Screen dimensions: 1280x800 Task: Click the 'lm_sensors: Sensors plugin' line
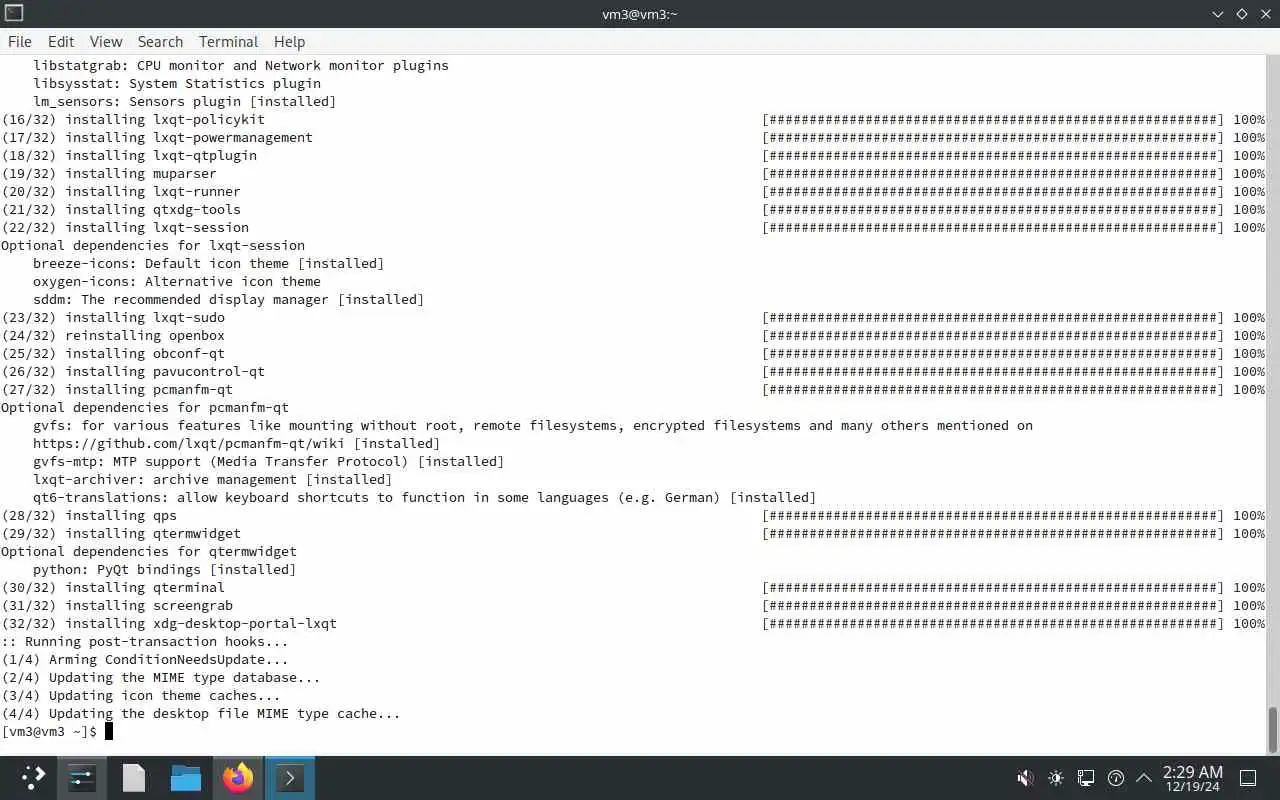pos(185,101)
